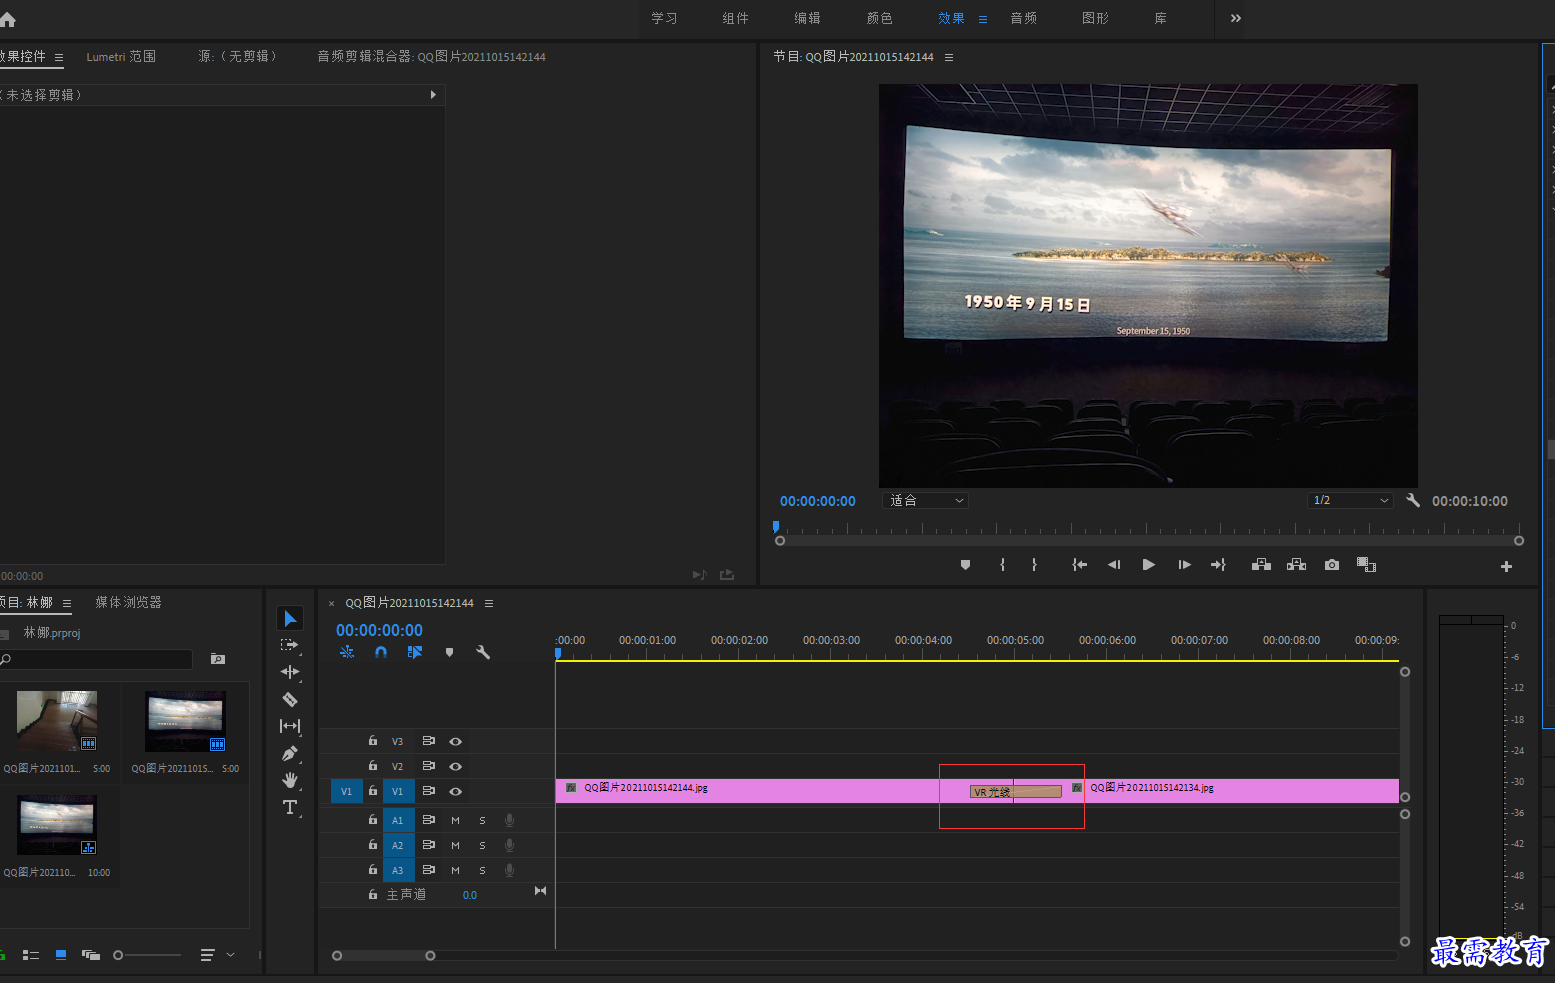Screen dimensions: 1555x983
Task: Open effect controls panel menu
Action: [59, 57]
